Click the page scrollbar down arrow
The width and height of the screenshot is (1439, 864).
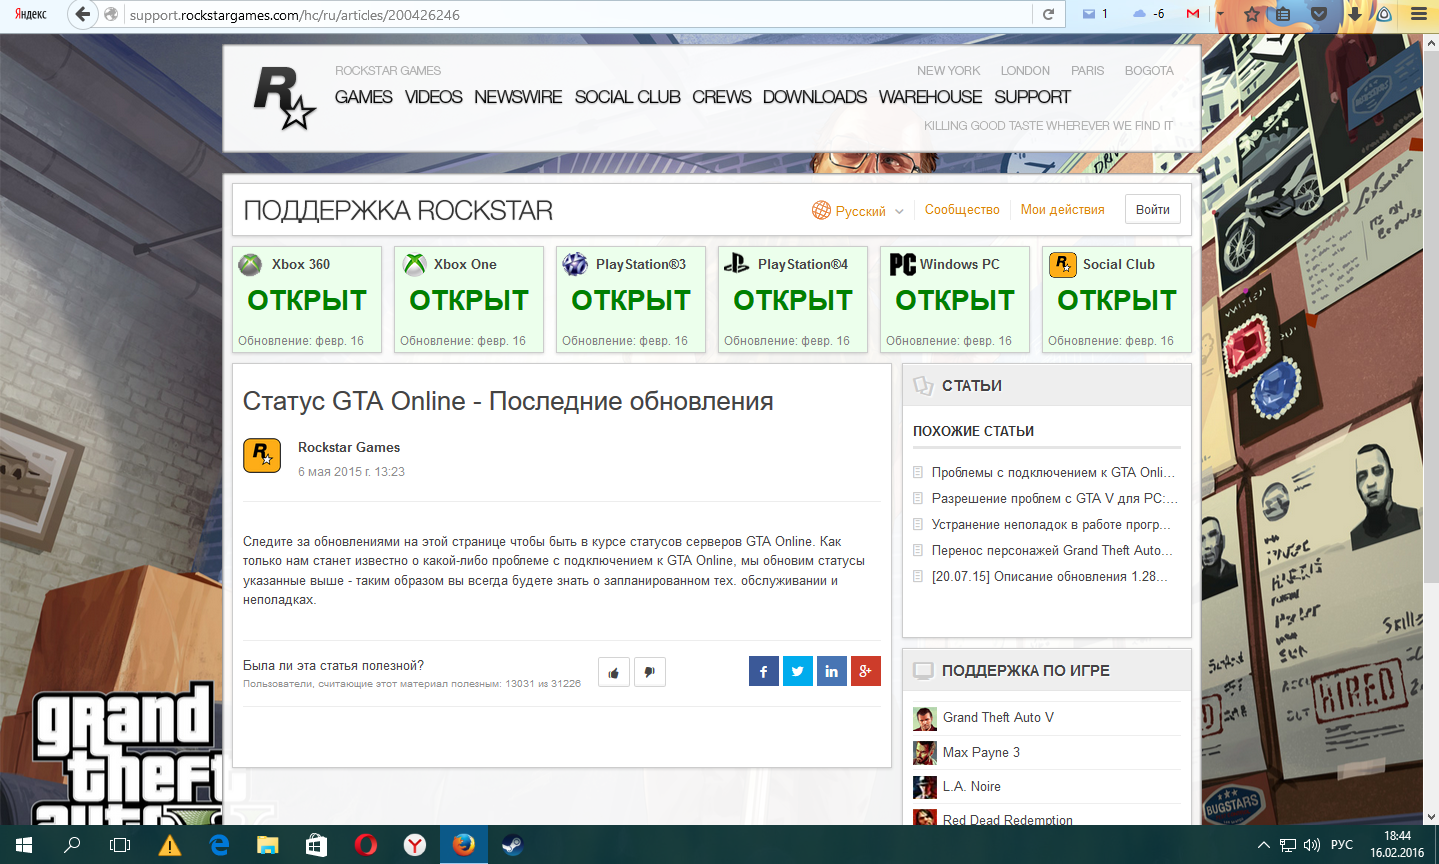1432,817
